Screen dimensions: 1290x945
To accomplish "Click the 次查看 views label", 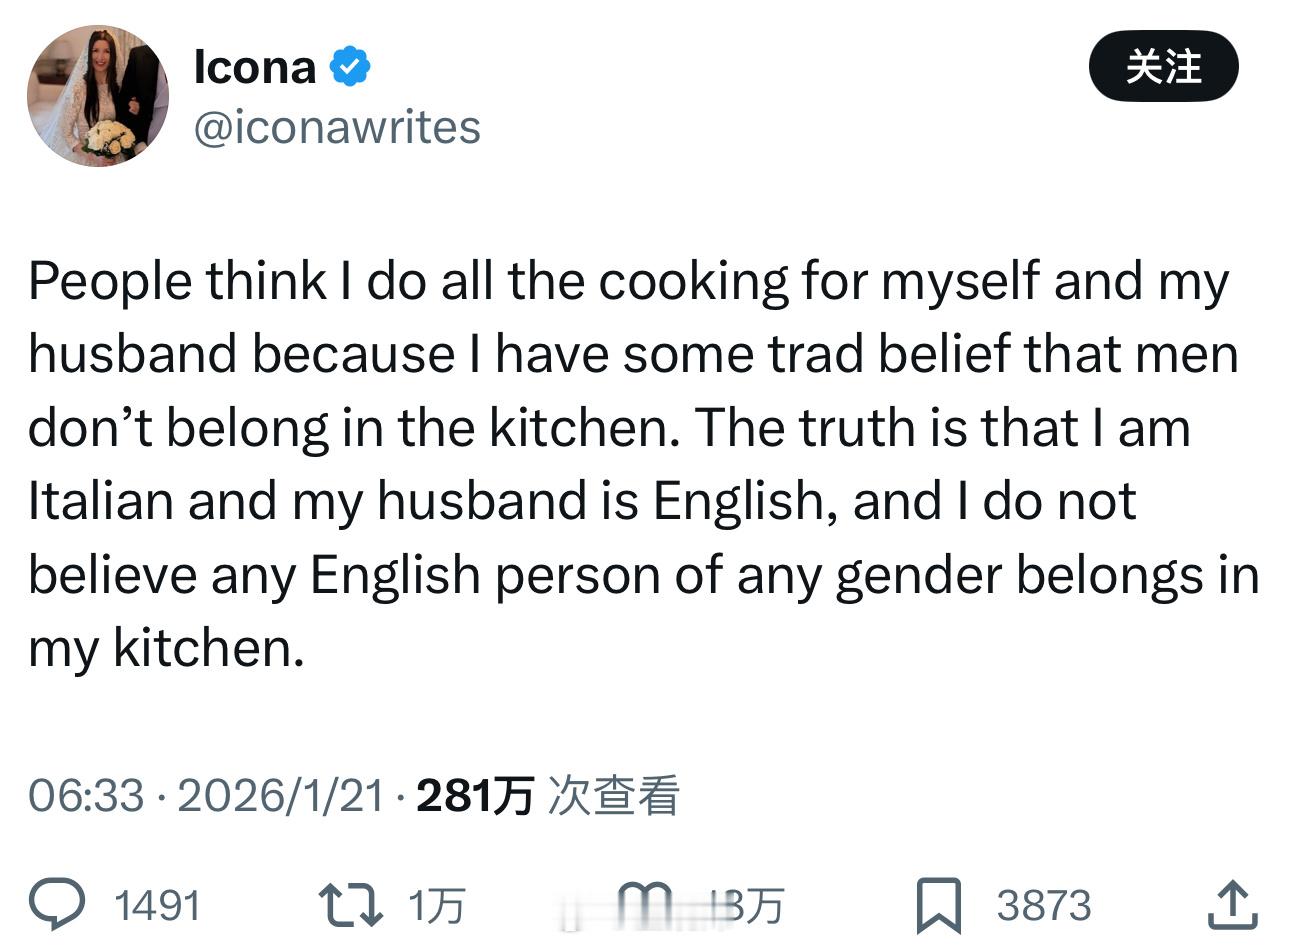I will click(x=614, y=796).
